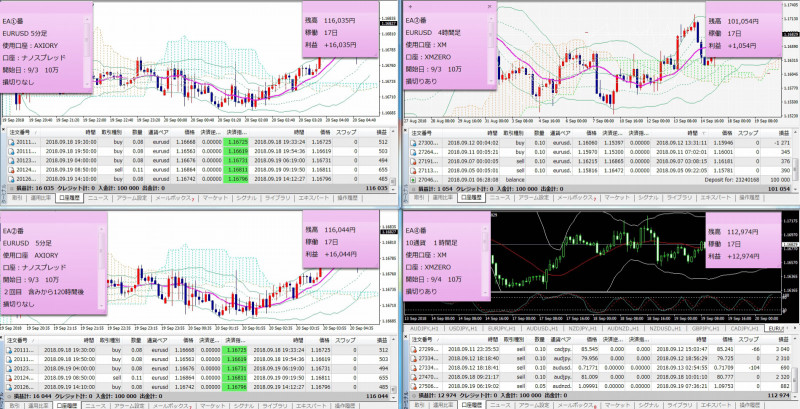Screen dimensions: 800x409
Task: Sort by 注文番号 column in top-left terminal
Action: 18,131
